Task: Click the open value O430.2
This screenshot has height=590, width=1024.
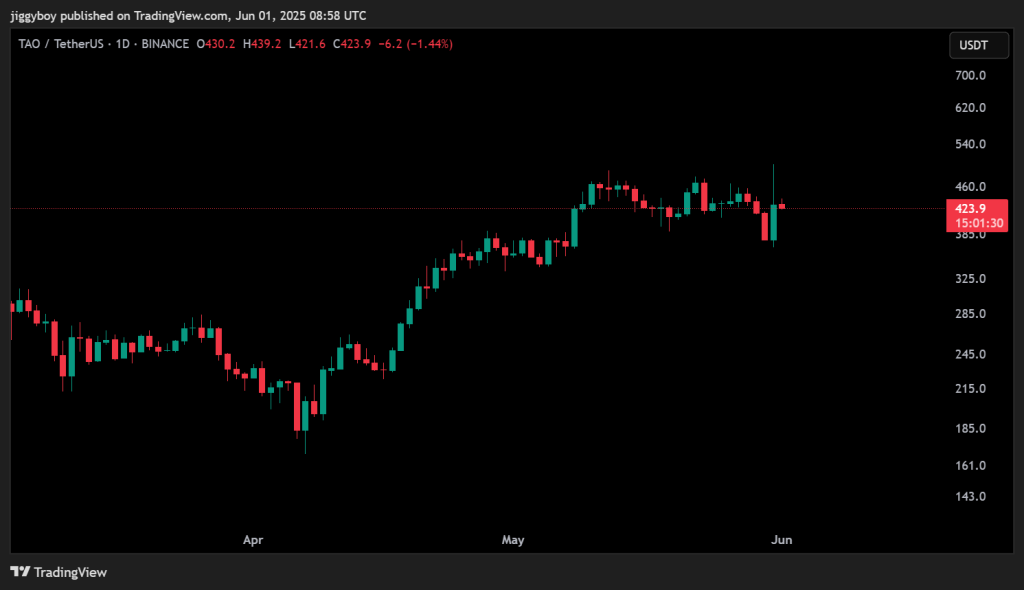Action: pyautogui.click(x=216, y=44)
